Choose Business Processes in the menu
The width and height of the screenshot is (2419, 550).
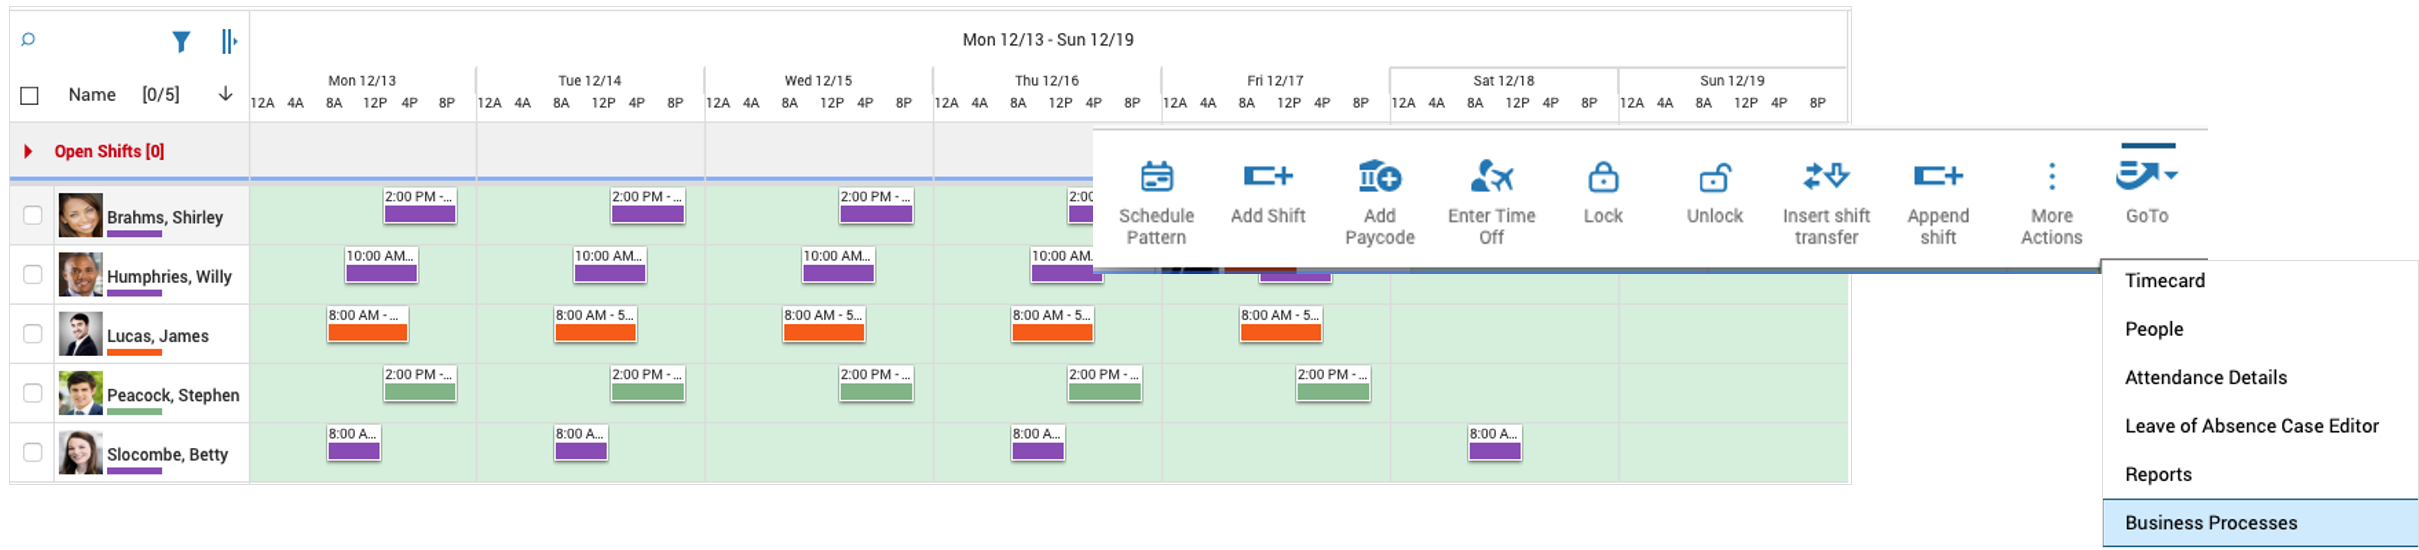[2210, 523]
